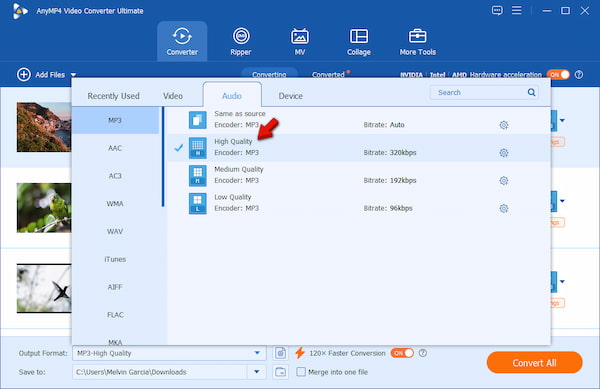Switch to the Converting tab
600x389 pixels.
269,74
